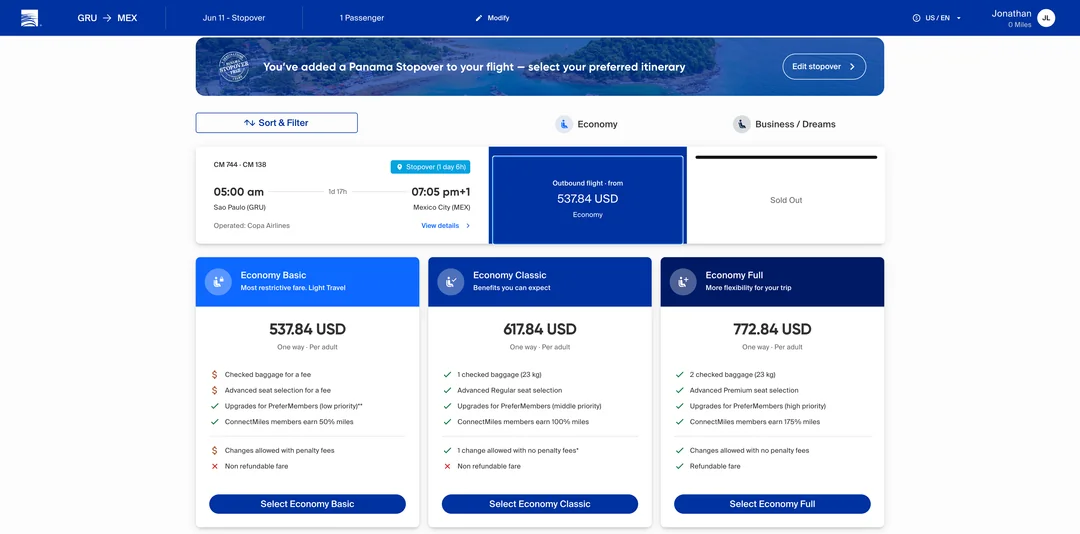
Task: Click the 1d 17h duration label
Action: [x=337, y=192]
